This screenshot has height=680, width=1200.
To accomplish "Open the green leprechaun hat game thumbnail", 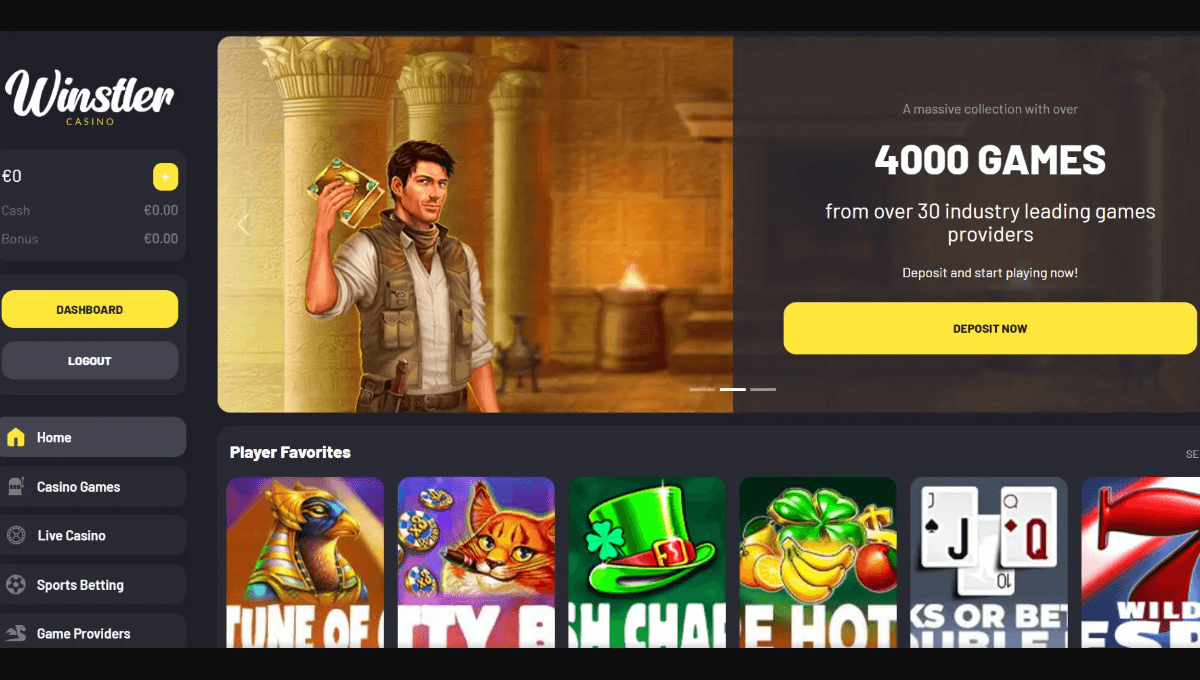I will (647, 562).
